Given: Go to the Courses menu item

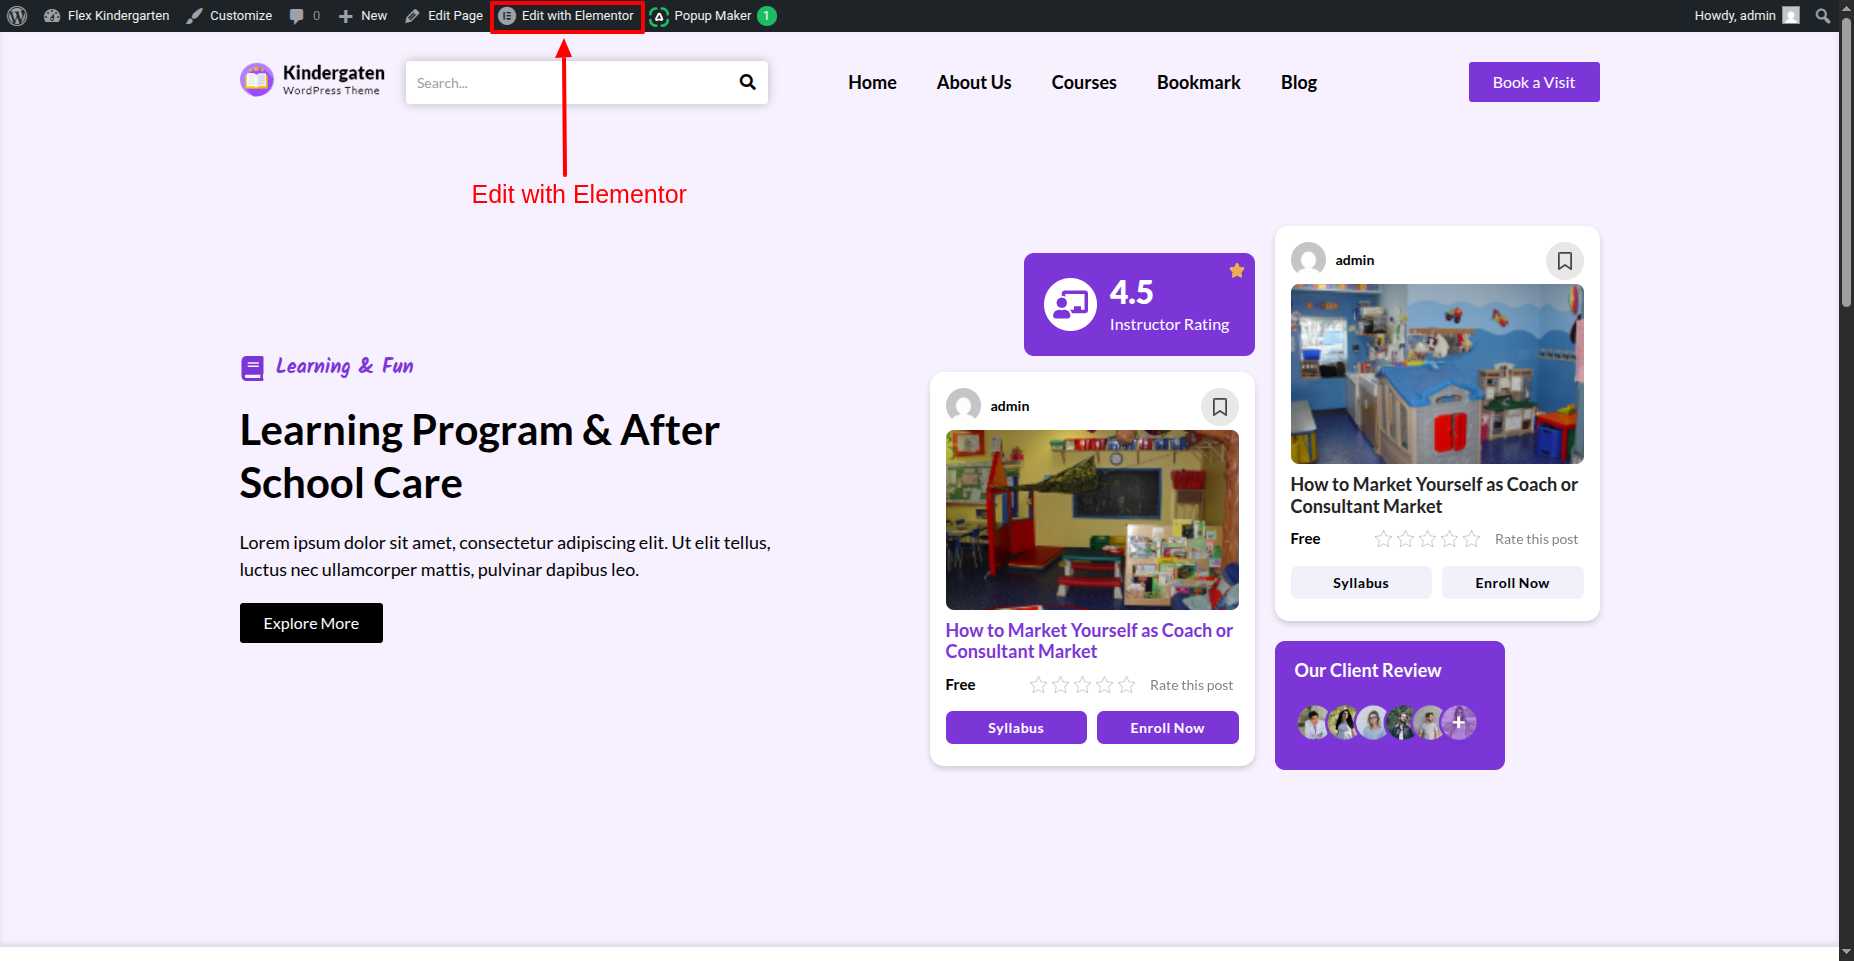Looking at the screenshot, I should click(1083, 83).
